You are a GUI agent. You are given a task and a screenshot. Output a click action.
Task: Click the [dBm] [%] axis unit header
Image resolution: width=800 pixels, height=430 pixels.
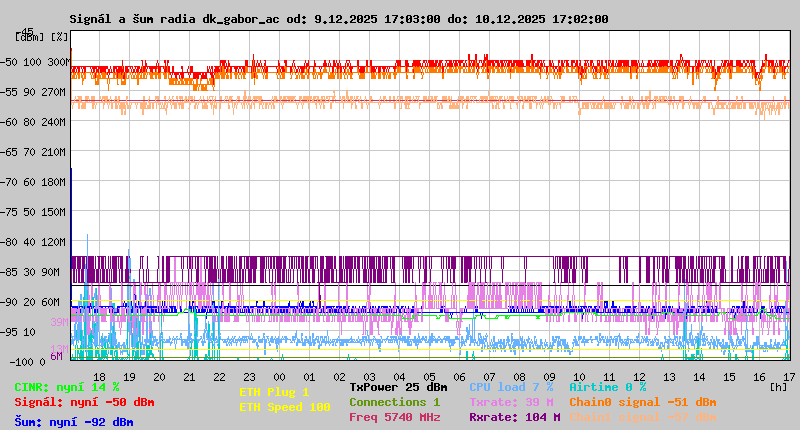pyautogui.click(x=42, y=37)
